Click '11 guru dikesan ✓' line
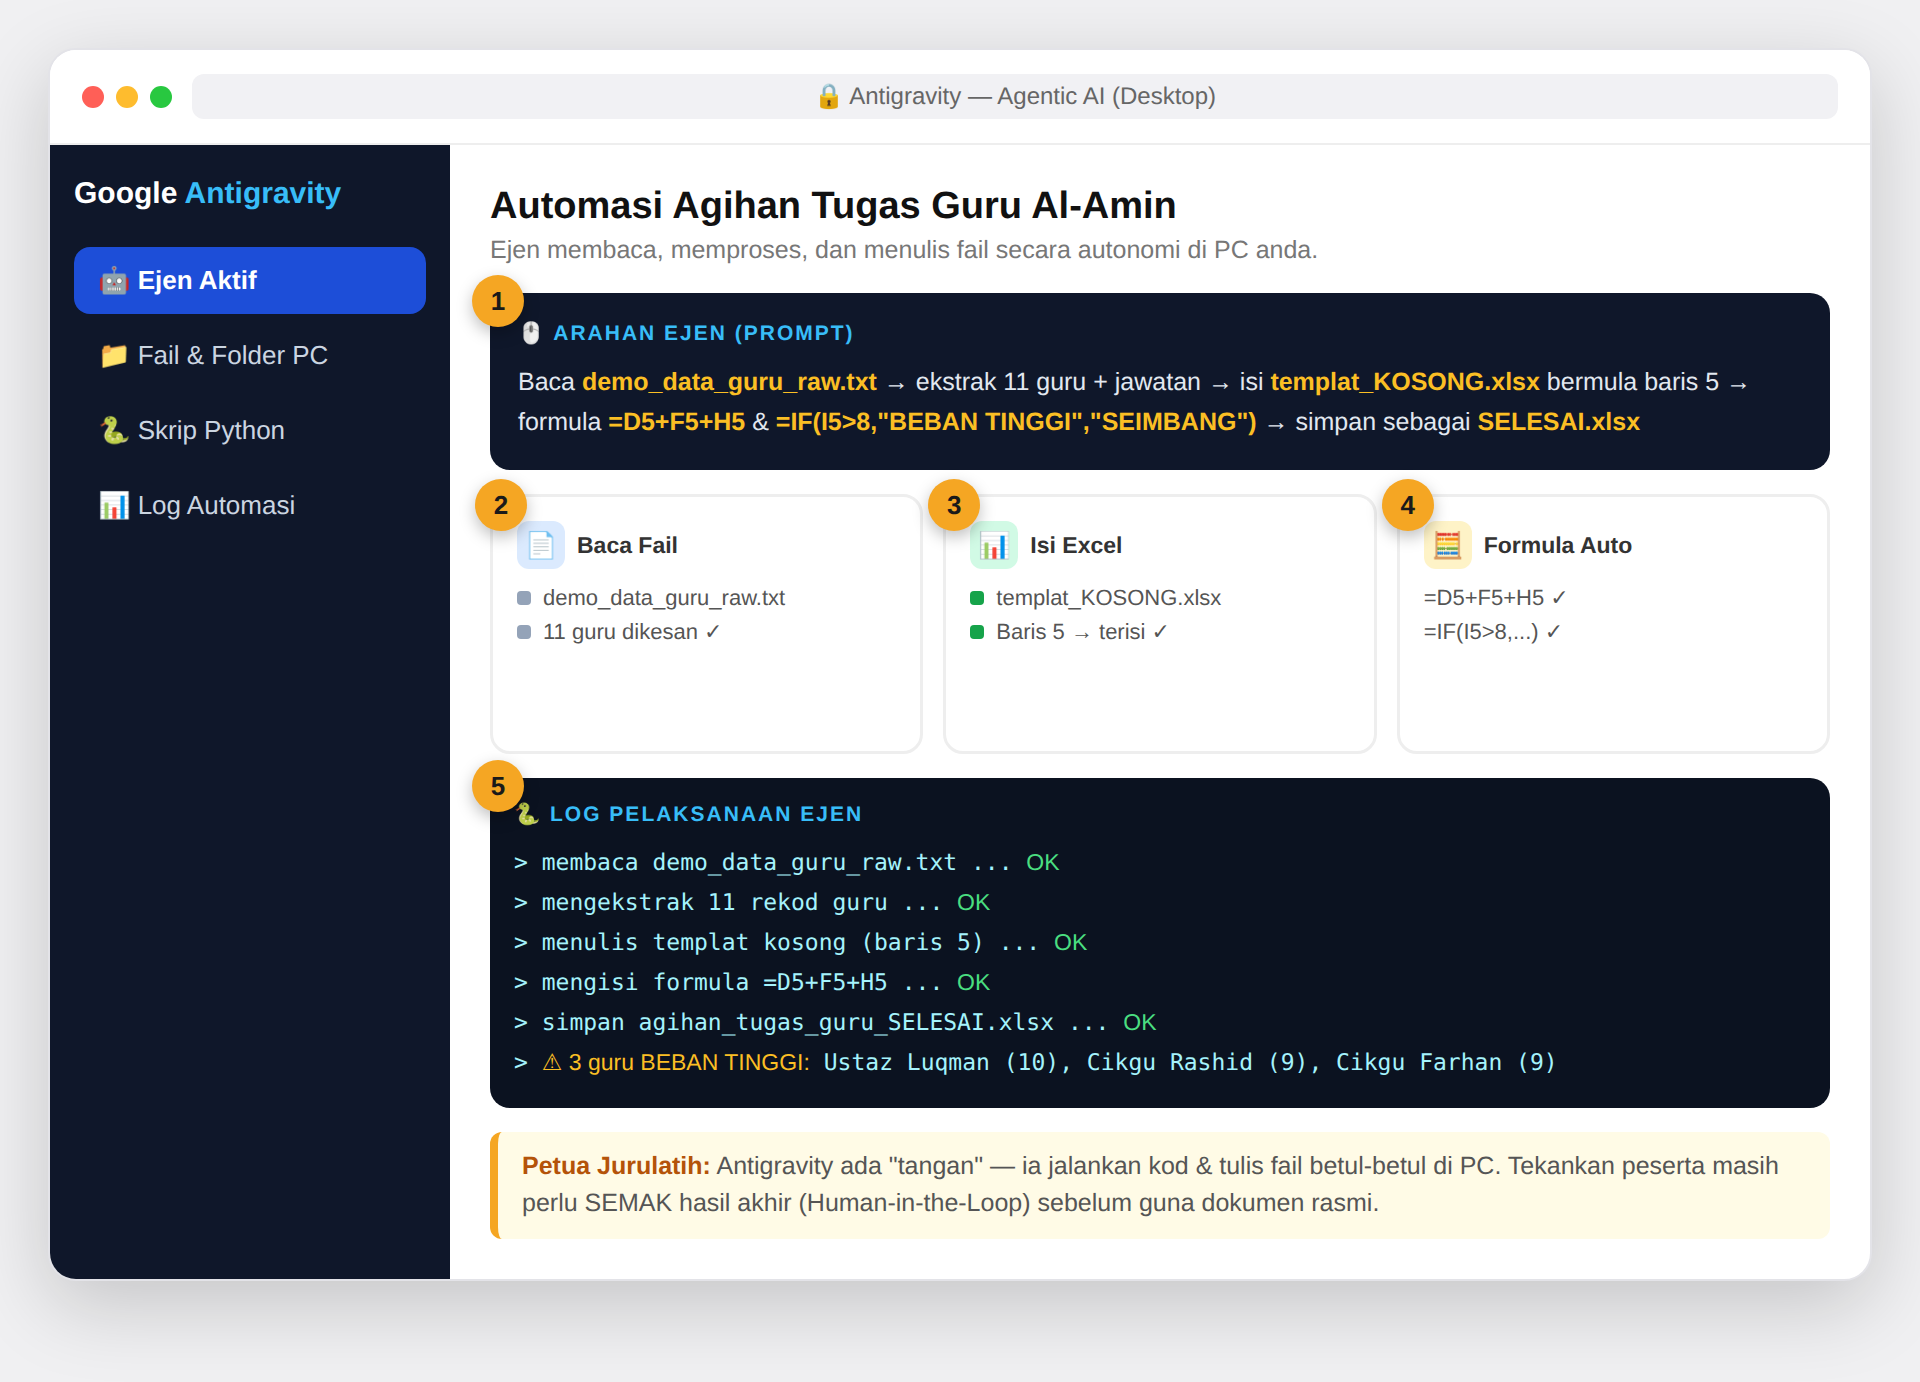Viewport: 1920px width, 1382px height. (x=631, y=632)
